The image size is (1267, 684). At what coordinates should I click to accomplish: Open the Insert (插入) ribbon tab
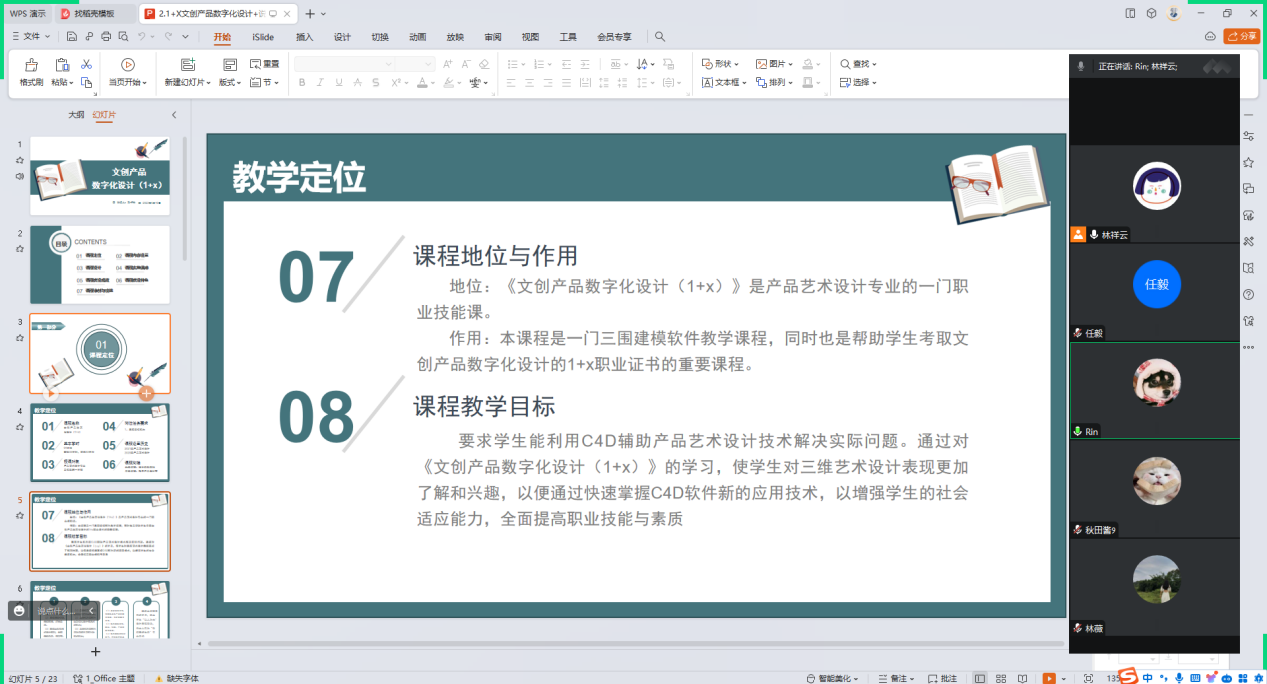pyautogui.click(x=304, y=37)
